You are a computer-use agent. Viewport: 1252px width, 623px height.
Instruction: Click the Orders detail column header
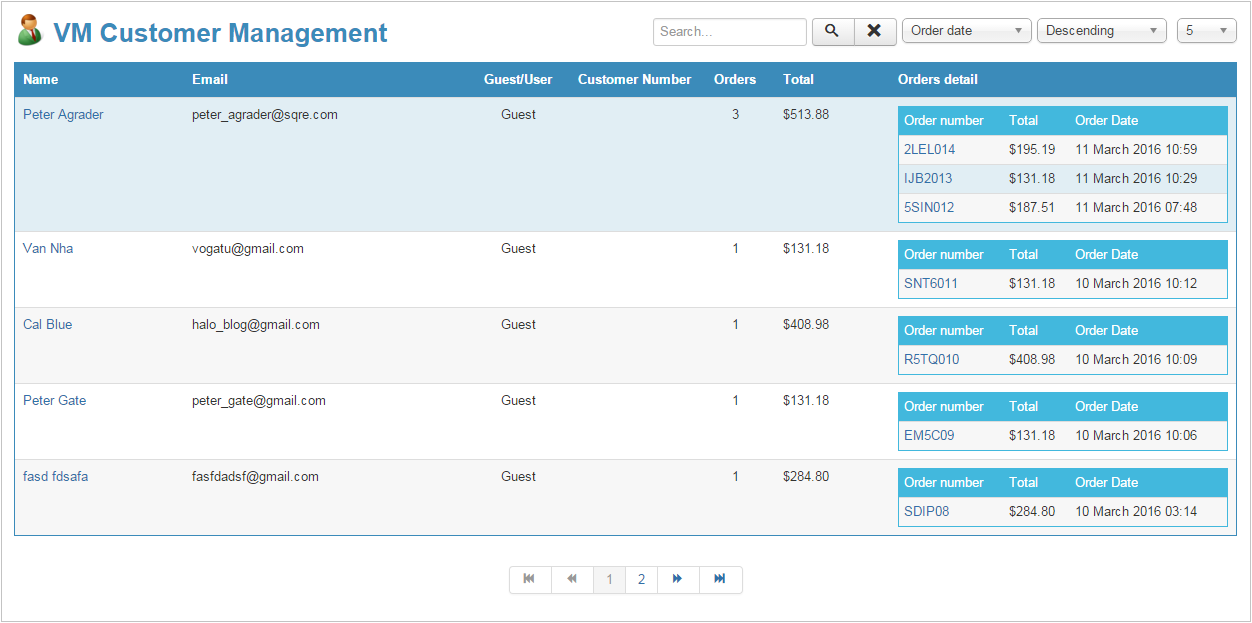click(x=938, y=80)
